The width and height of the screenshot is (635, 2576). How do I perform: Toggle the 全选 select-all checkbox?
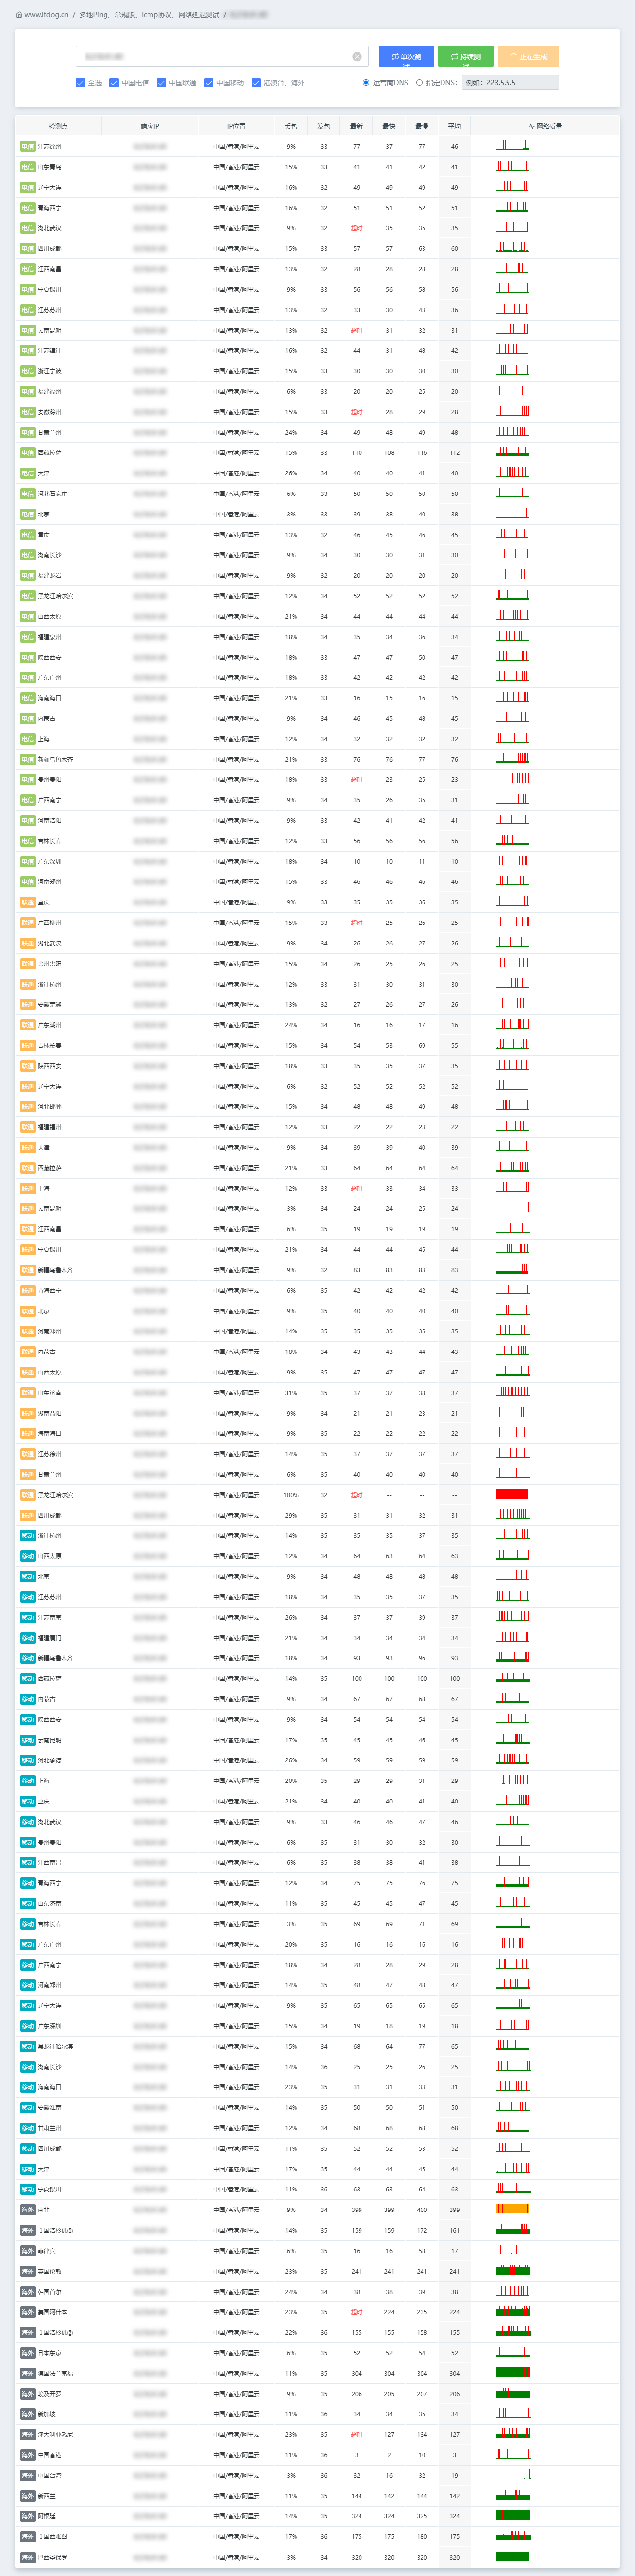[x=80, y=83]
